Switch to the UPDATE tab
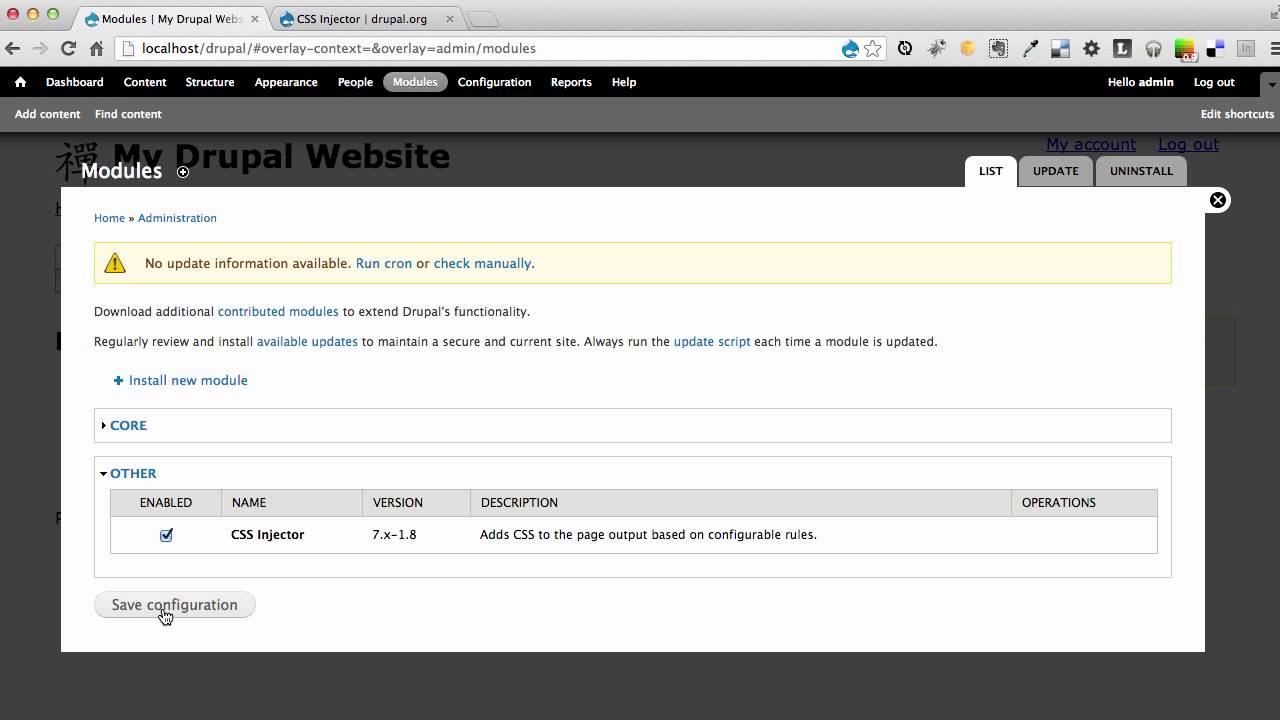 (1055, 171)
